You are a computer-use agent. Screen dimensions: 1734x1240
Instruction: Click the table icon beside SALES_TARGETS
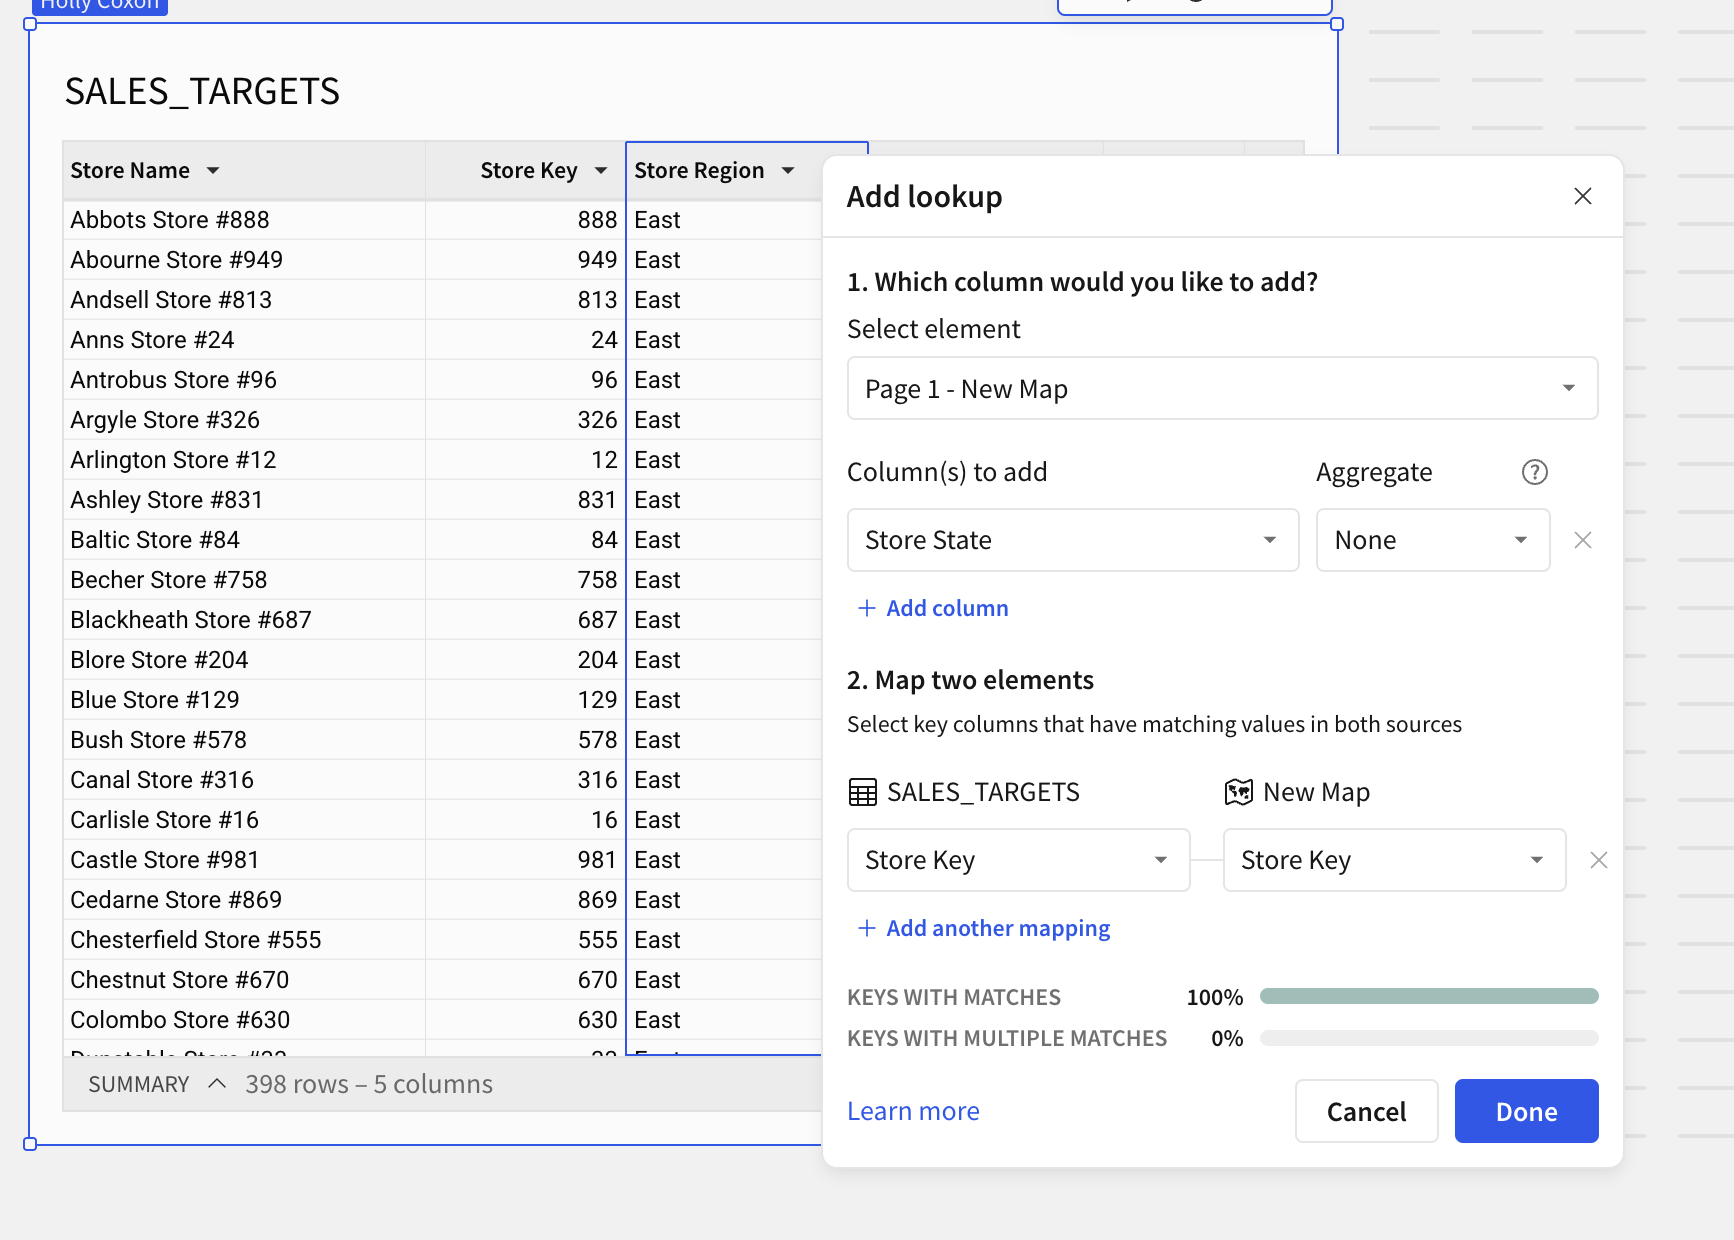[x=864, y=791]
